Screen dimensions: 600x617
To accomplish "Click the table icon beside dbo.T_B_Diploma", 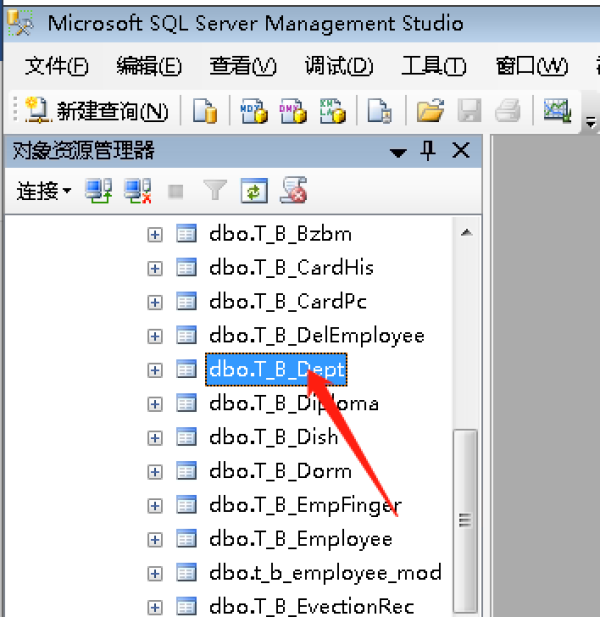I will point(186,404).
